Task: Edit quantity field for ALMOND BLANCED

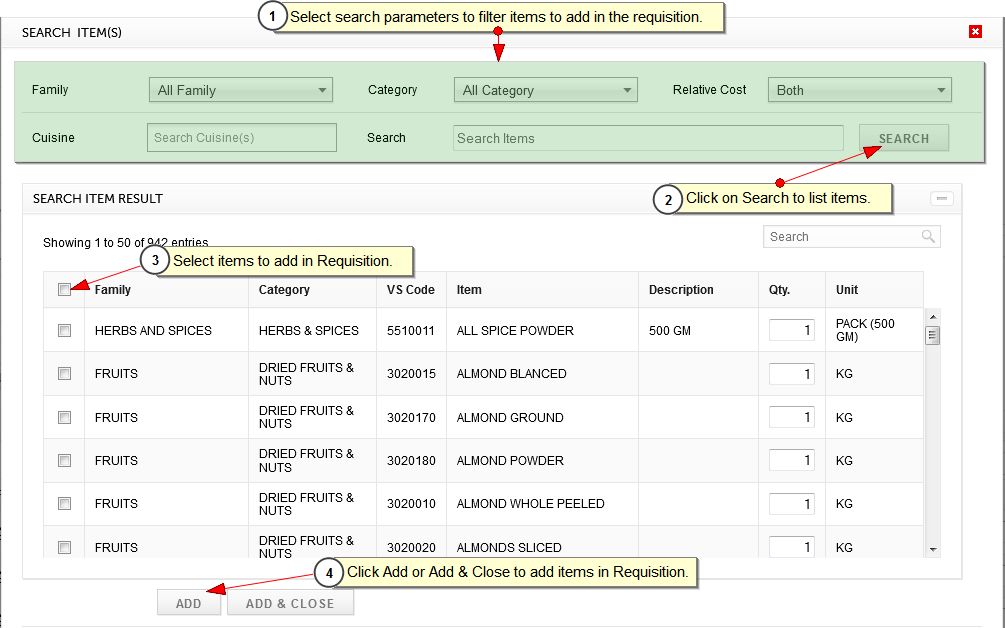Action: pyautogui.click(x=792, y=374)
